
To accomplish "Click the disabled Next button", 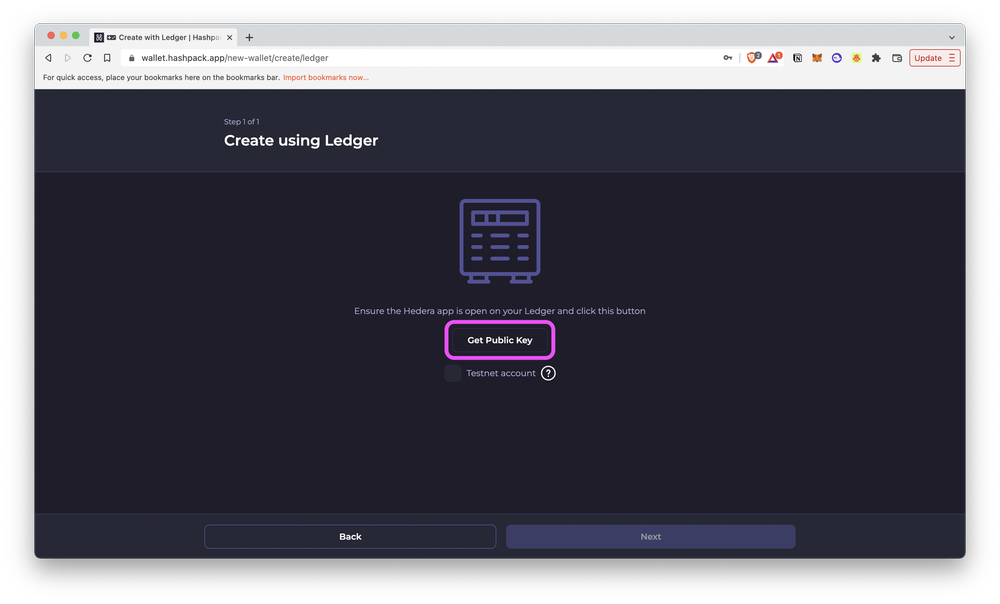I will (x=650, y=536).
